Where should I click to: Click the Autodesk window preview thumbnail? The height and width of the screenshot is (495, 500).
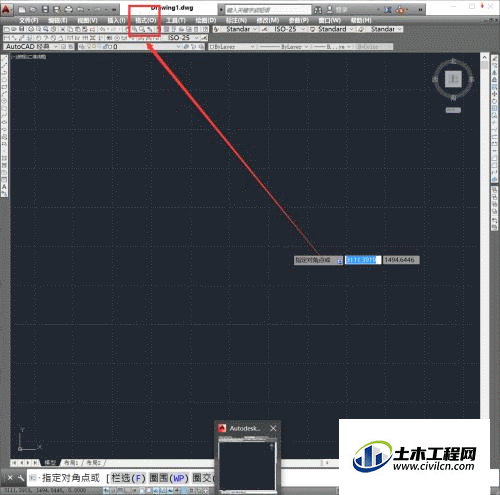(x=247, y=467)
